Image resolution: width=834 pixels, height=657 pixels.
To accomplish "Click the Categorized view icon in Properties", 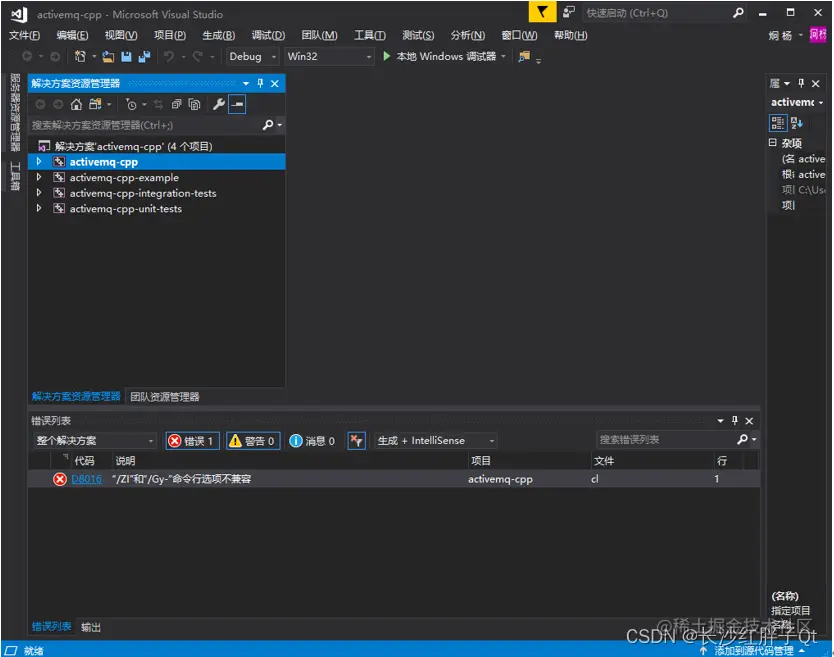I will pos(778,123).
